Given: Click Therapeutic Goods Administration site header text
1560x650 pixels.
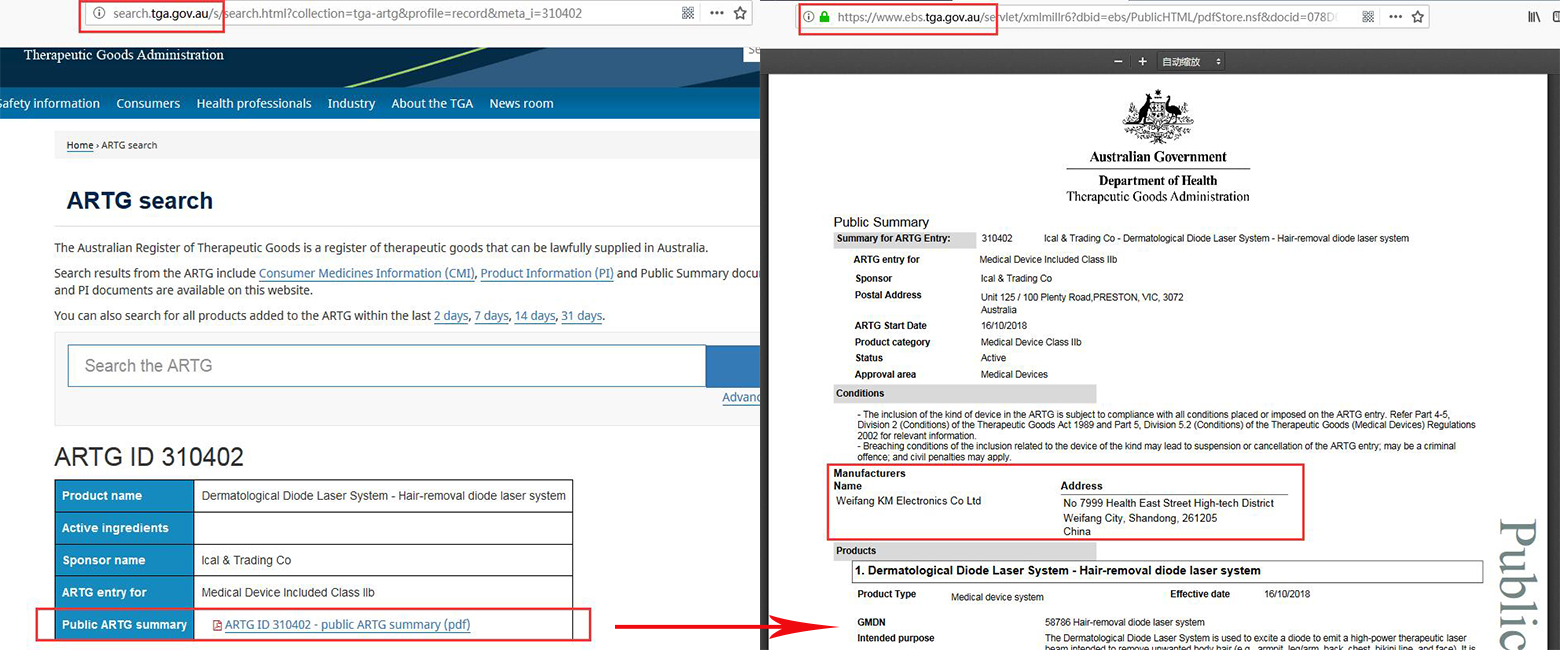Looking at the screenshot, I should point(124,55).
